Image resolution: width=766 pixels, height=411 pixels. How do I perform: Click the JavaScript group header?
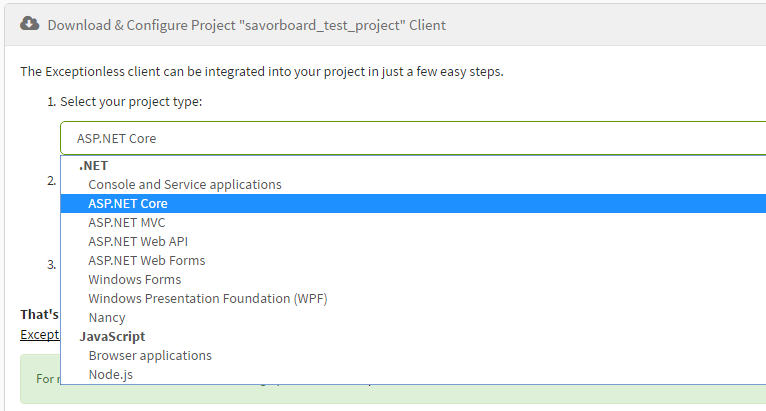[x=112, y=337]
